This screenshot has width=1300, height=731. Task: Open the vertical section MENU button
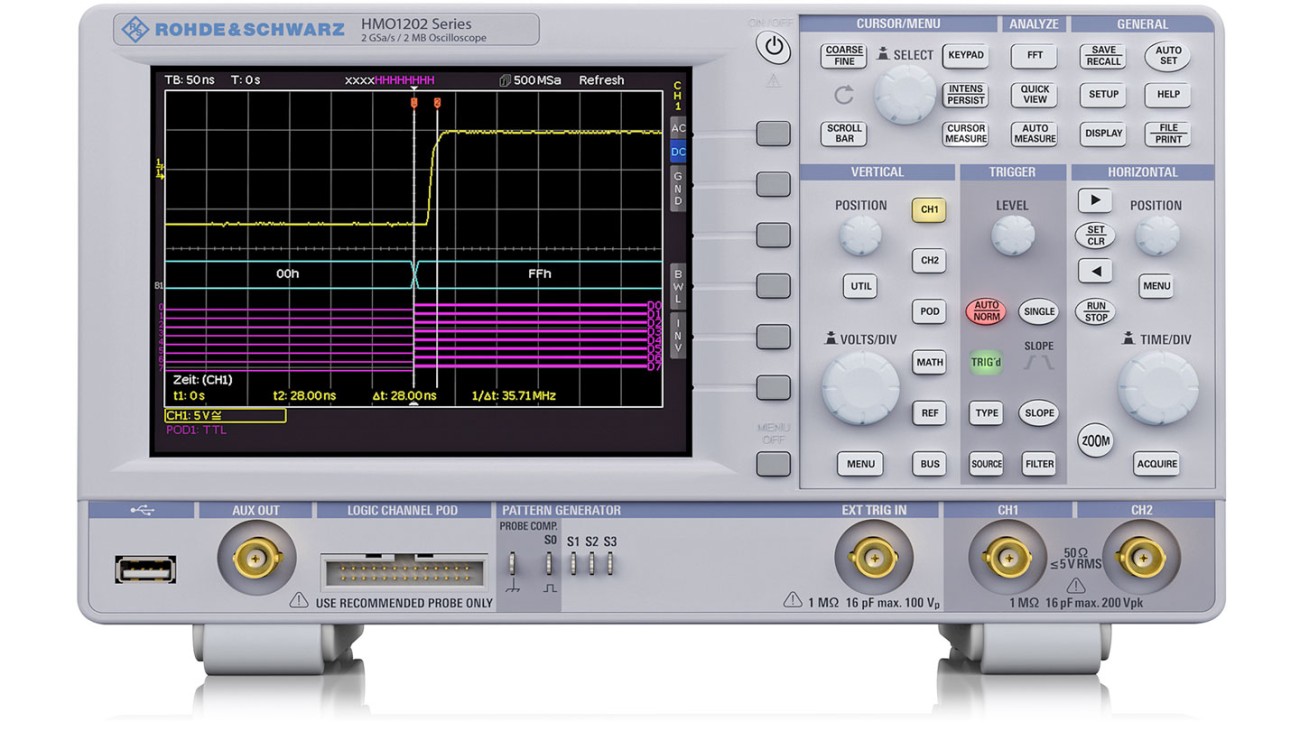[860, 464]
